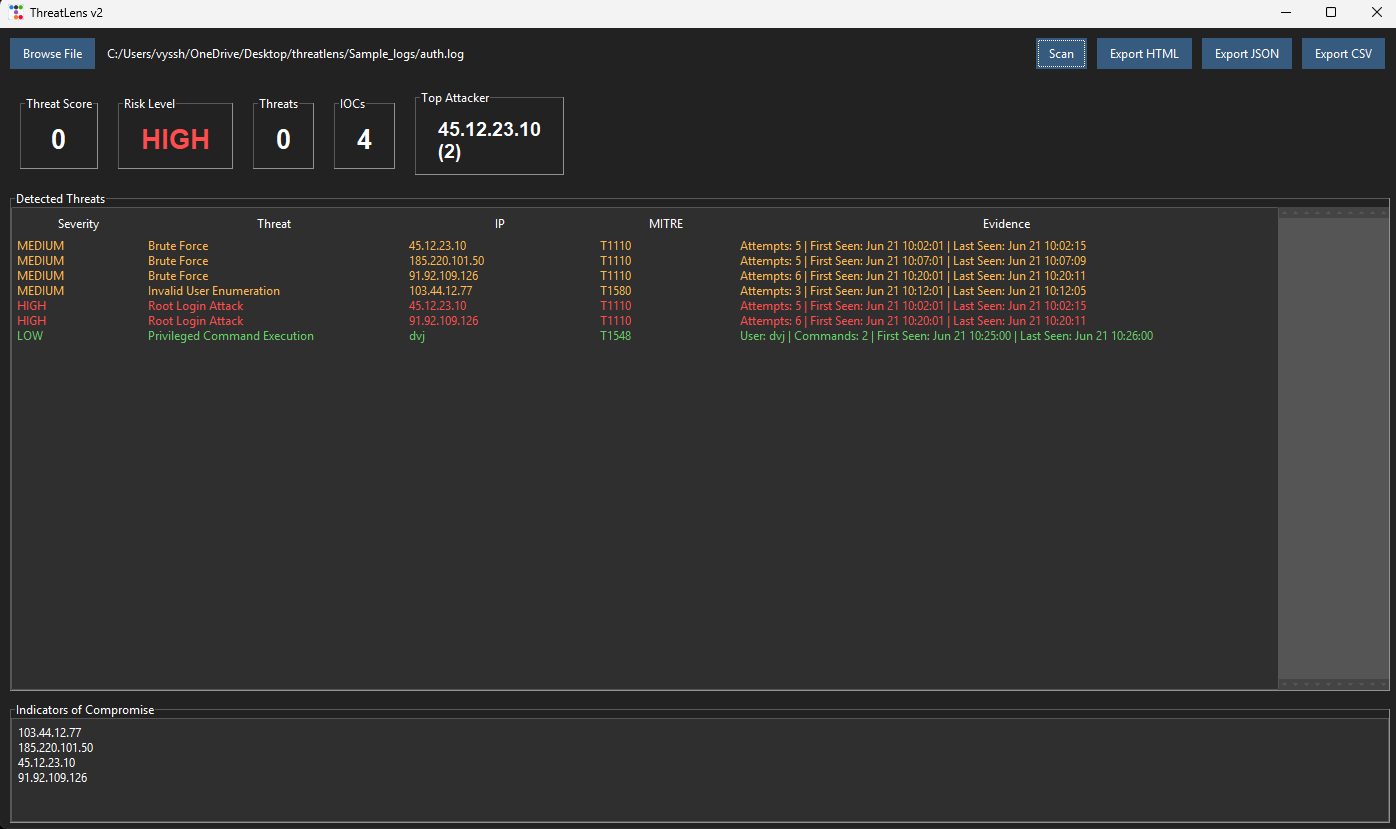Select the Root Login Attack row for 91.92.109.126

[x=645, y=321]
